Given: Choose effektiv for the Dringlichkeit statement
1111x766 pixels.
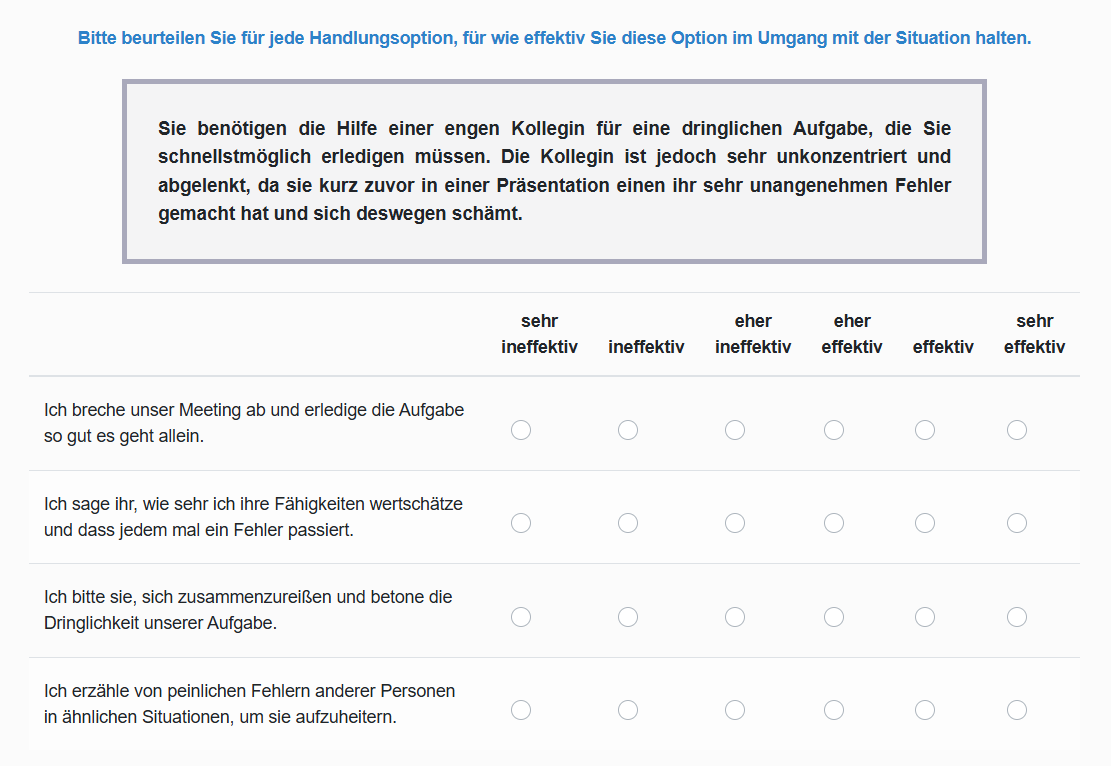Looking at the screenshot, I should pyautogui.click(x=924, y=616).
